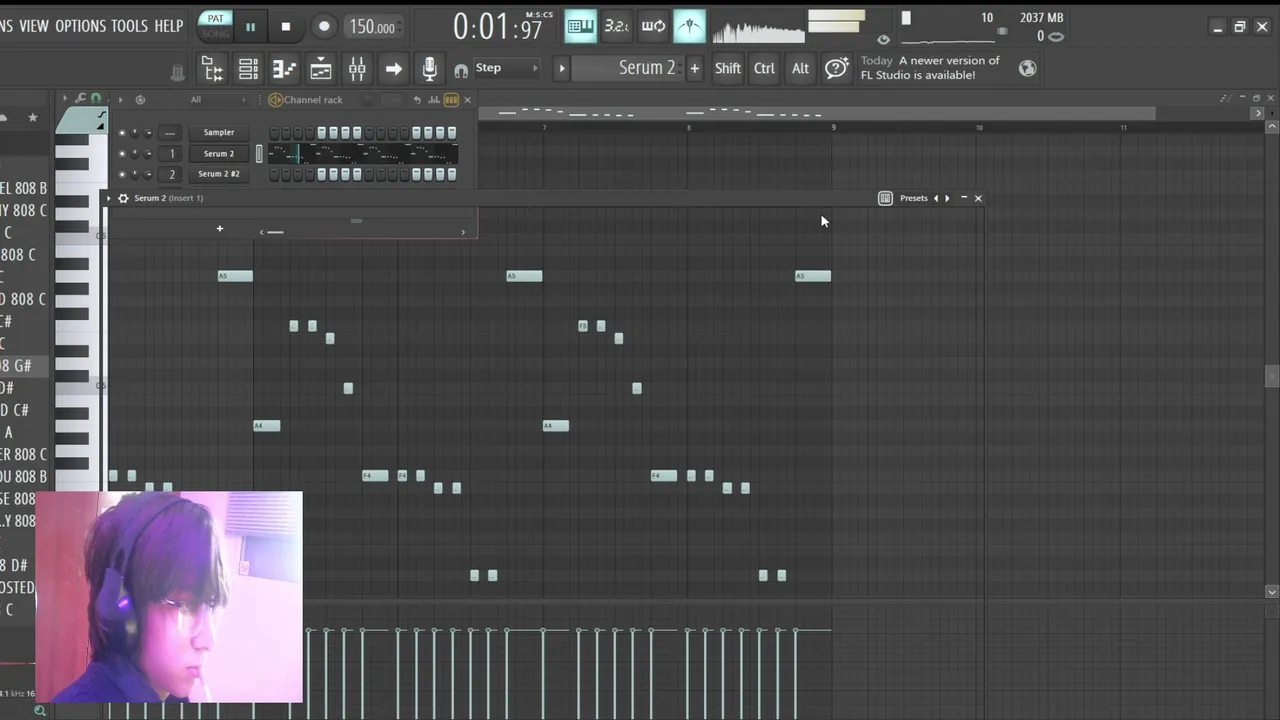Image resolution: width=1280 pixels, height=720 pixels.
Task: Switch to PAT pattern mode
Action: pyautogui.click(x=215, y=19)
